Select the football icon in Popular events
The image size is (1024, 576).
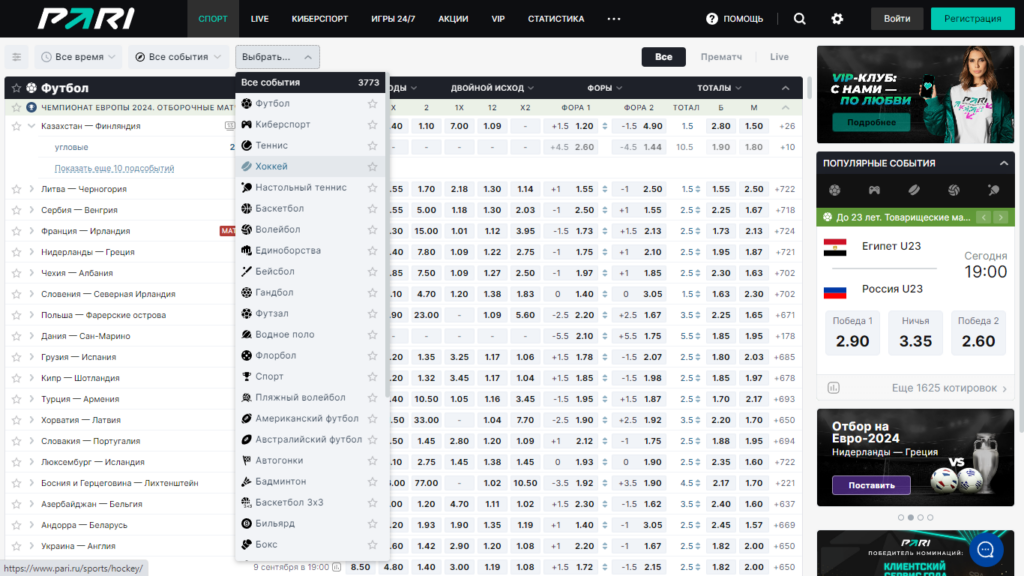(x=835, y=190)
